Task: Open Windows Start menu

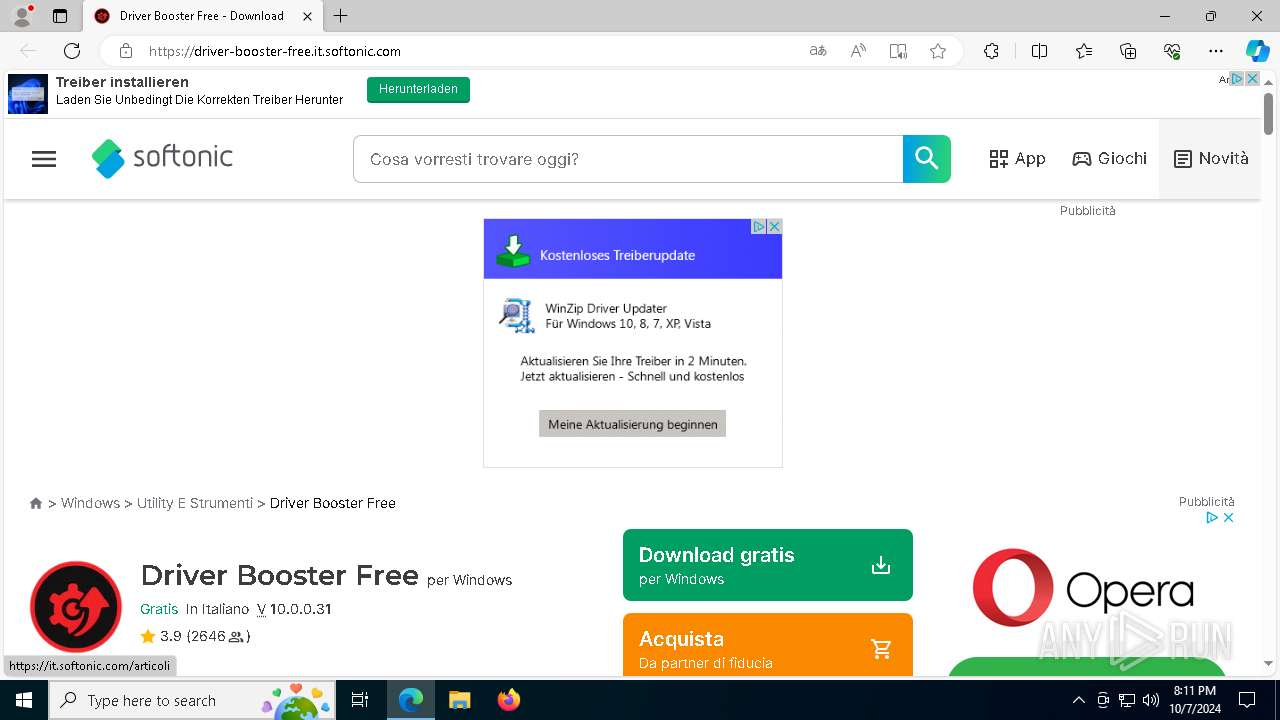Action: [x=23, y=700]
